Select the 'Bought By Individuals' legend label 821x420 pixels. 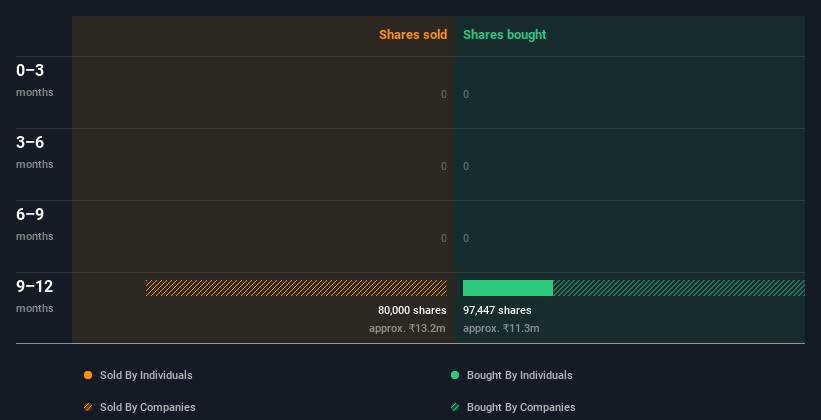click(519, 375)
